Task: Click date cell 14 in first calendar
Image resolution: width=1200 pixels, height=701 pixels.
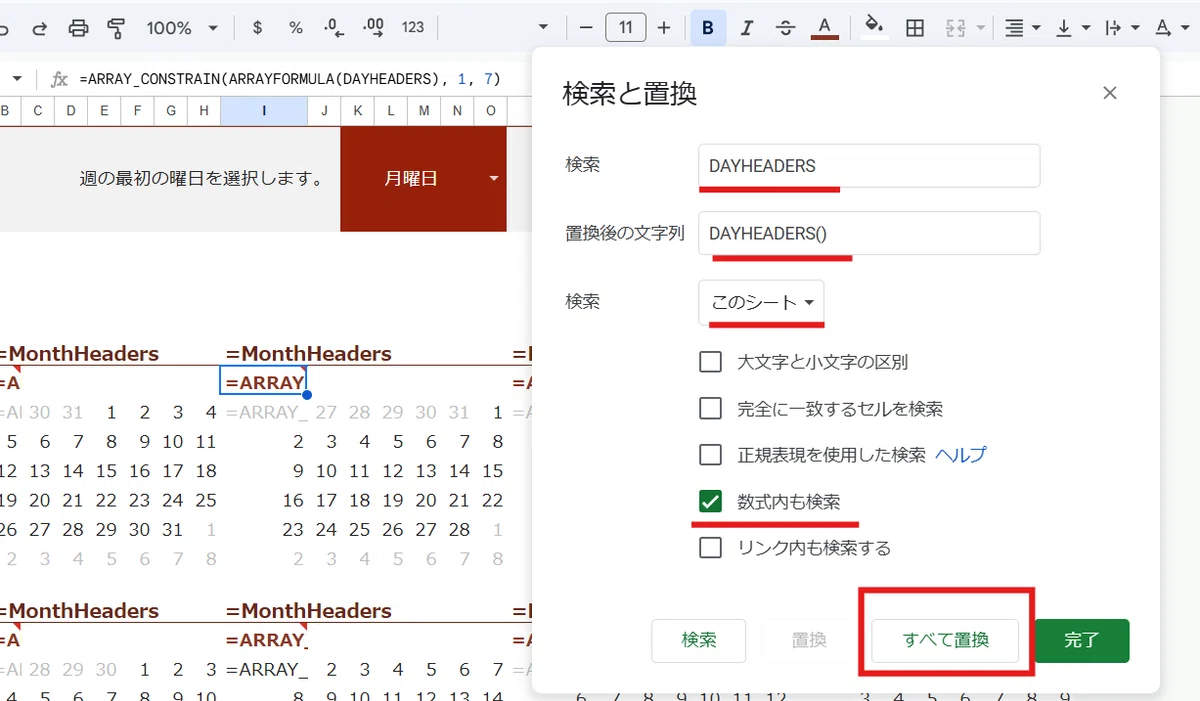Action: point(73,471)
